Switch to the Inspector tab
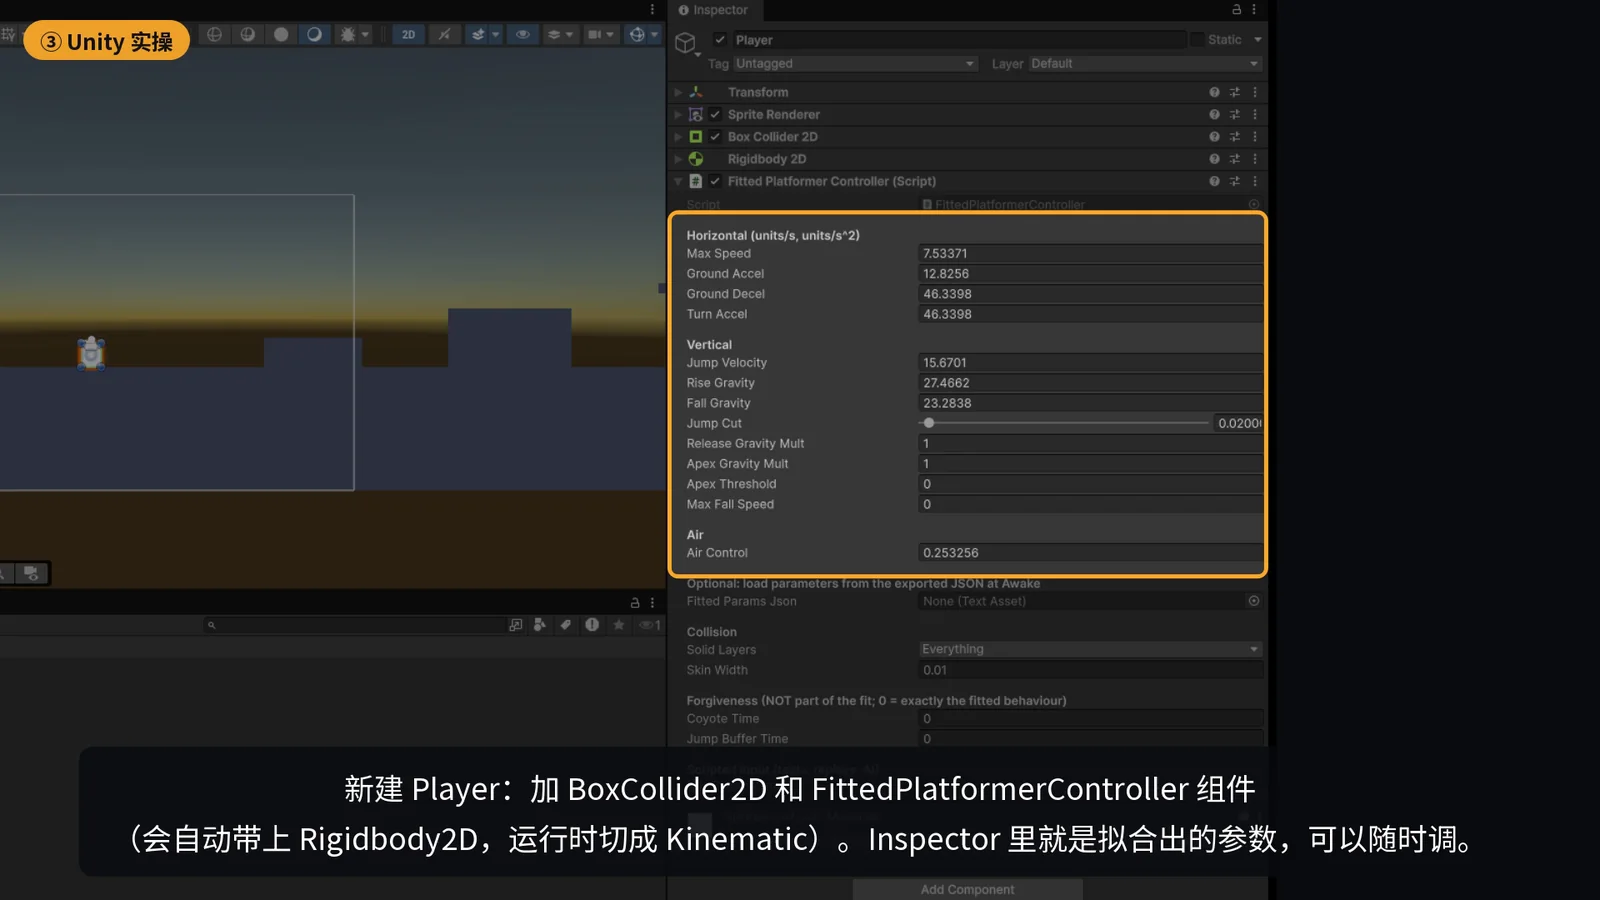Image resolution: width=1600 pixels, height=900 pixels. 713,10
